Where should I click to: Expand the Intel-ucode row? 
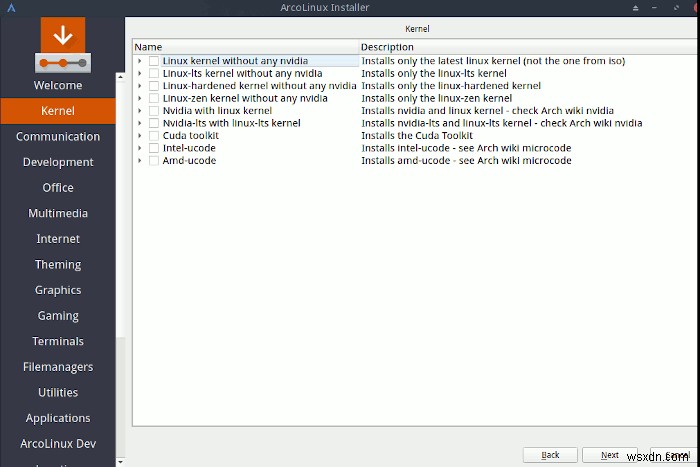(x=140, y=148)
